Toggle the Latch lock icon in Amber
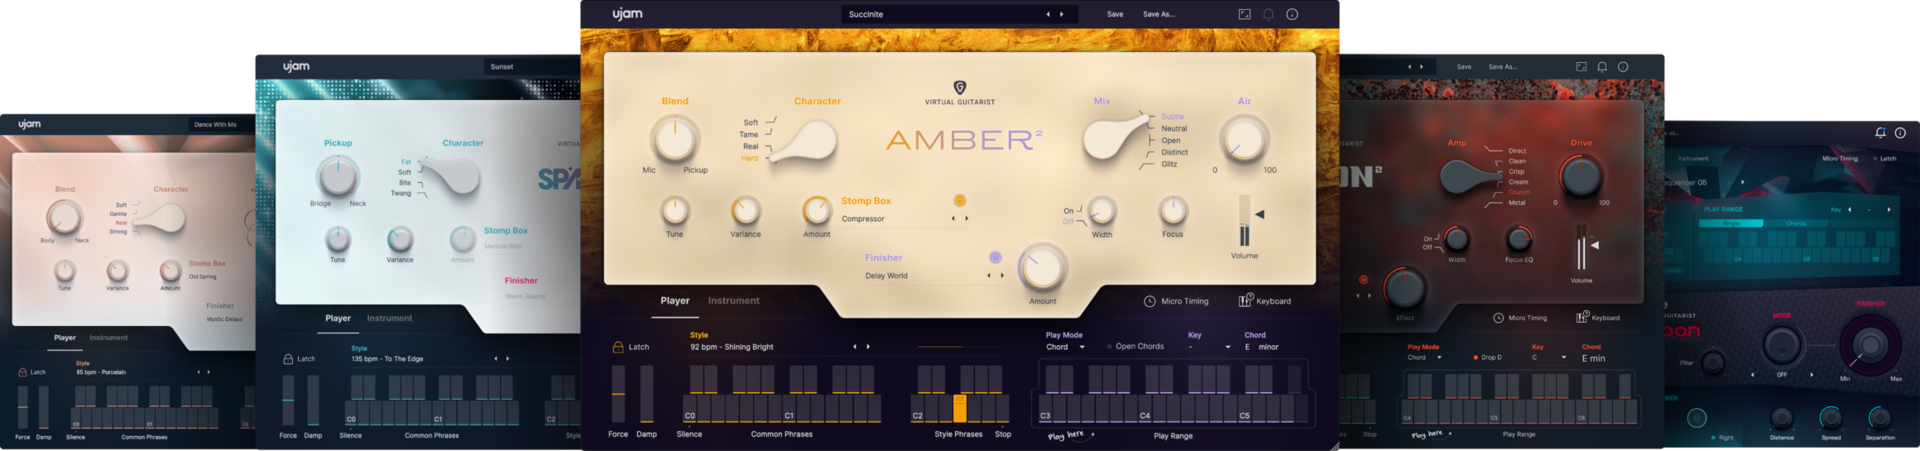Viewport: 1920px width, 451px height. pos(618,347)
